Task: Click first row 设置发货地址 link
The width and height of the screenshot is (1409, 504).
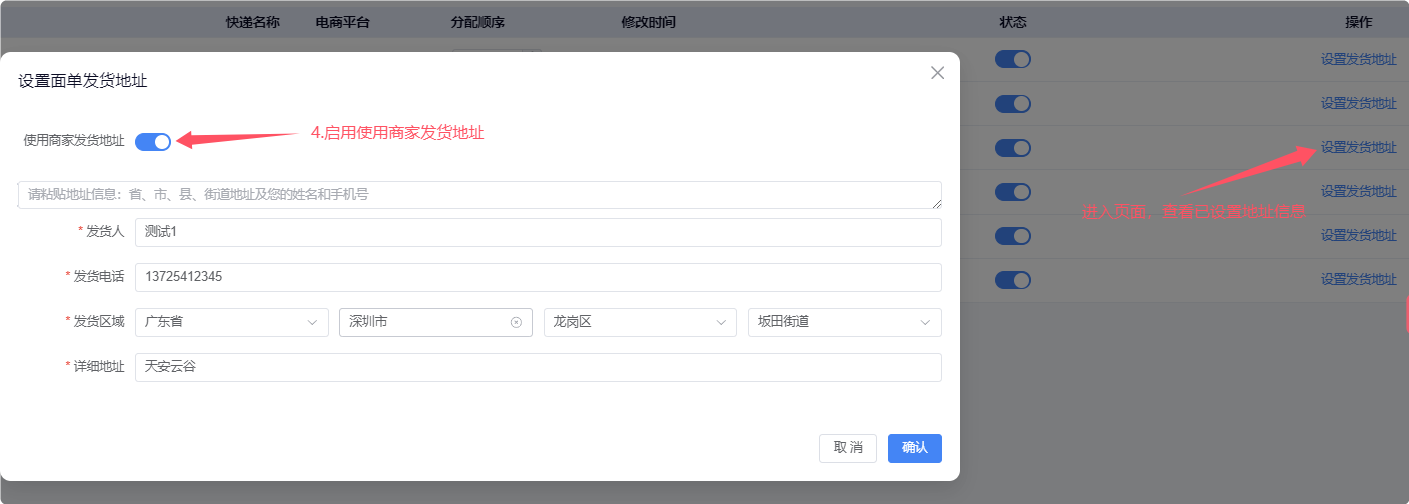Action: (x=1358, y=59)
